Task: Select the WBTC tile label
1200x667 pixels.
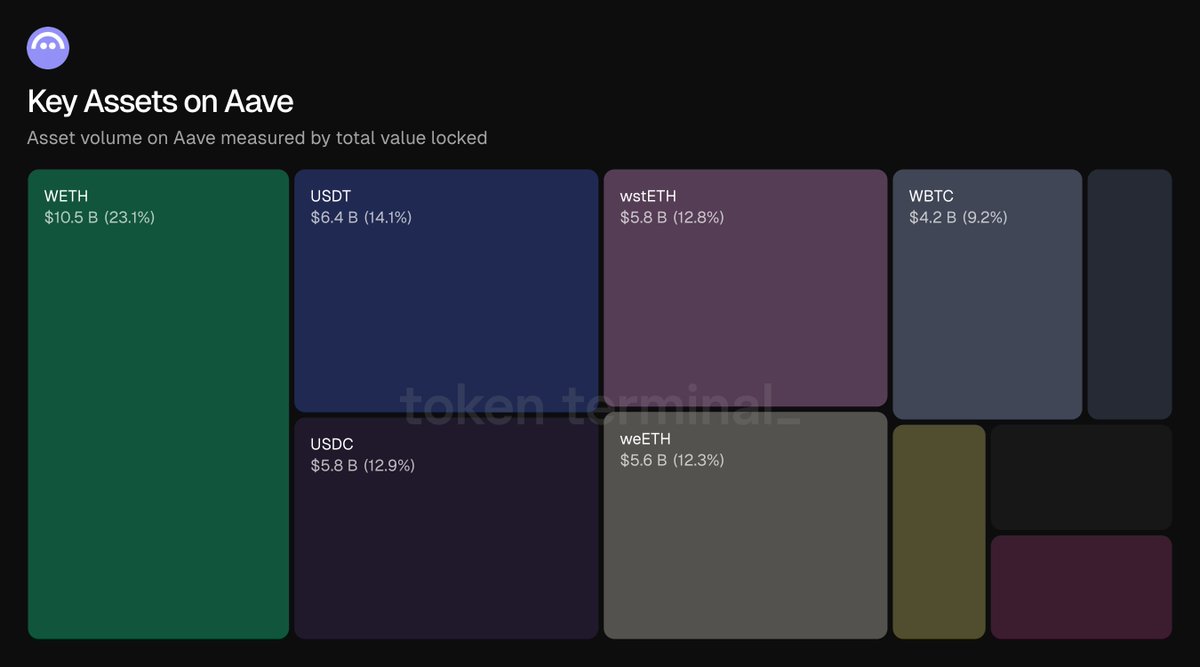Action: click(x=931, y=196)
